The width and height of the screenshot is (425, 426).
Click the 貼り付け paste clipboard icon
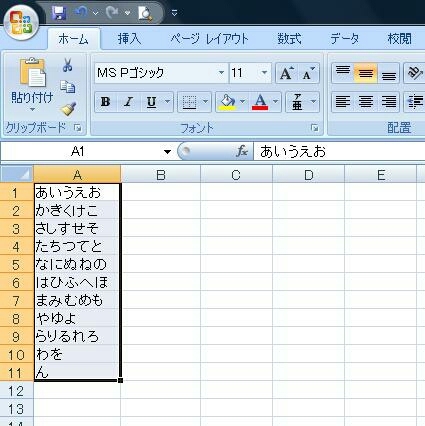click(32, 72)
